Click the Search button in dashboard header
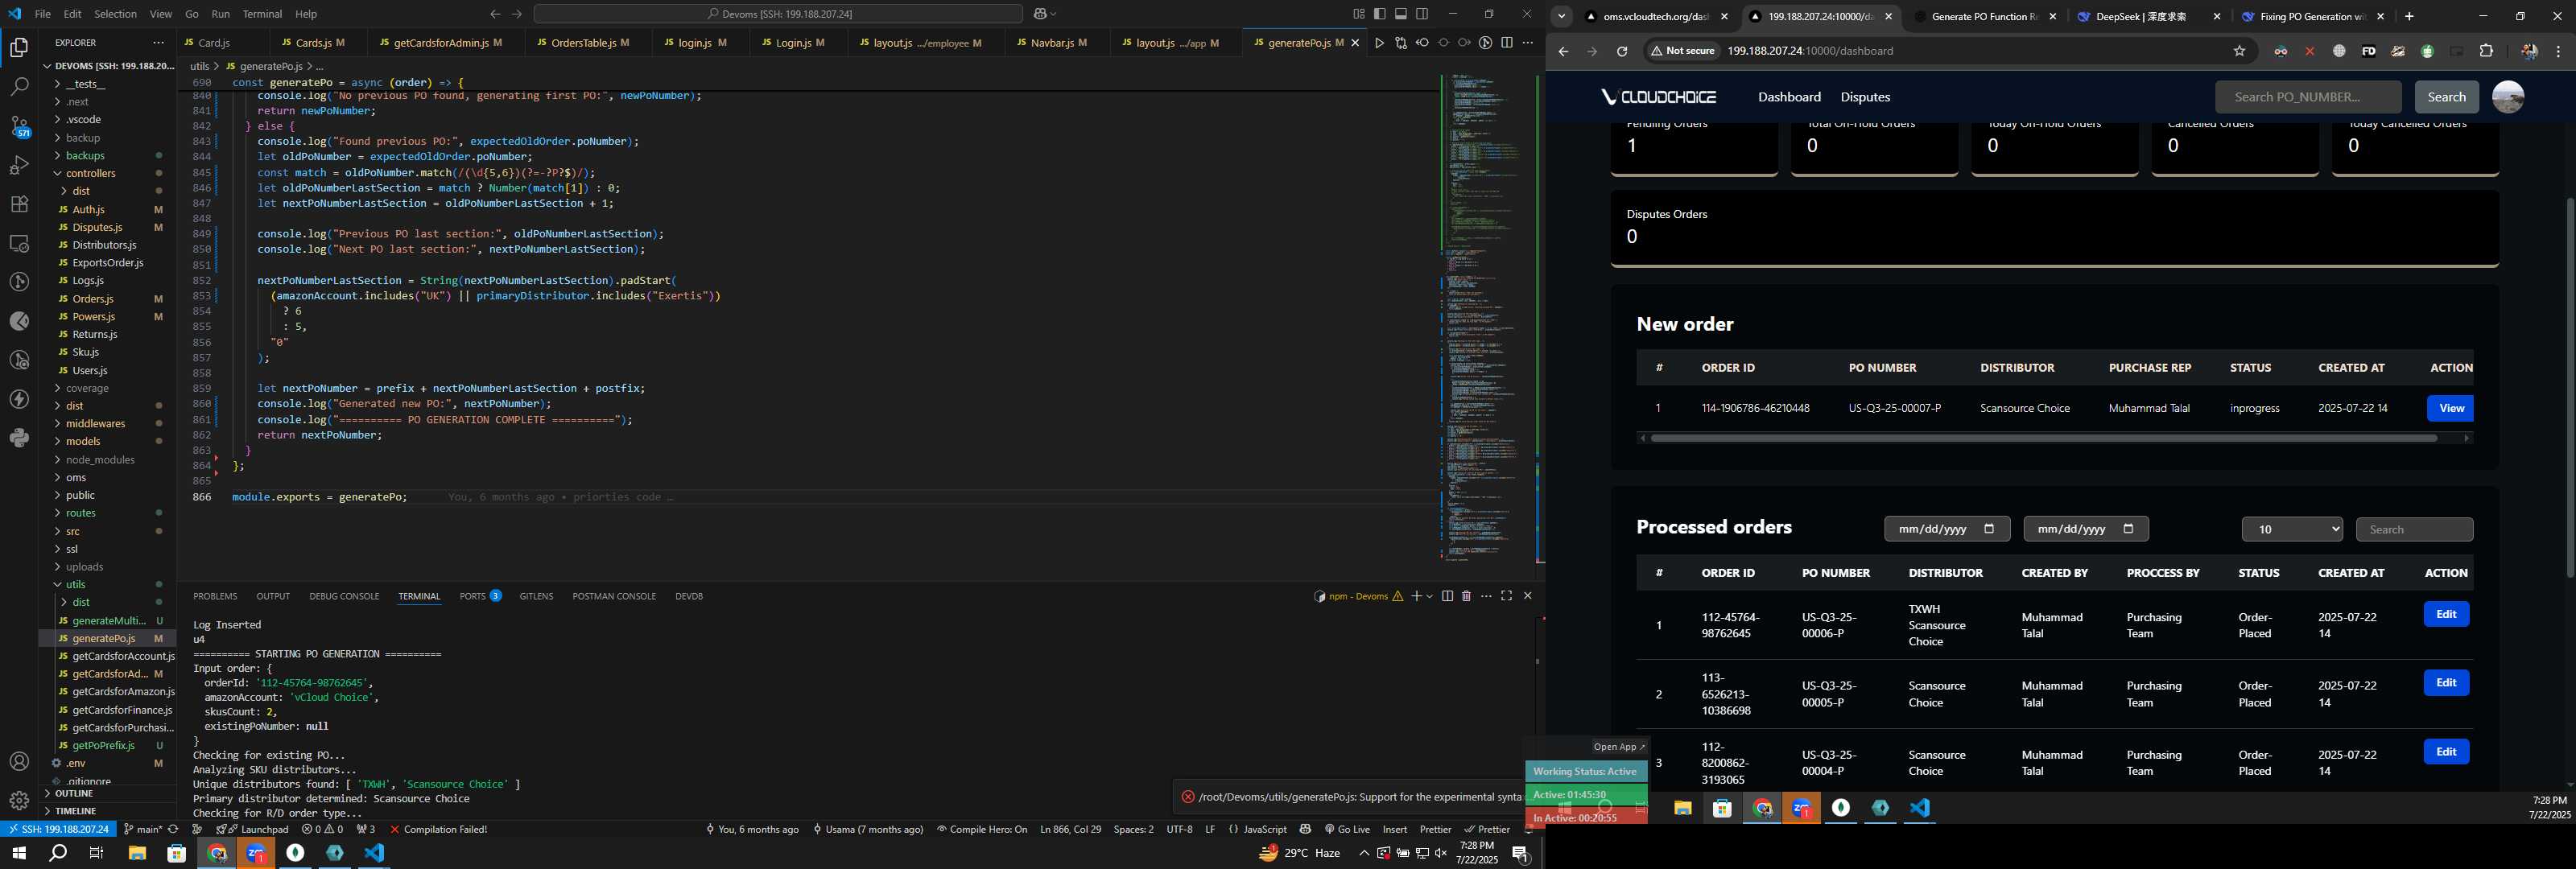Viewport: 2576px width, 869px height. point(2446,97)
